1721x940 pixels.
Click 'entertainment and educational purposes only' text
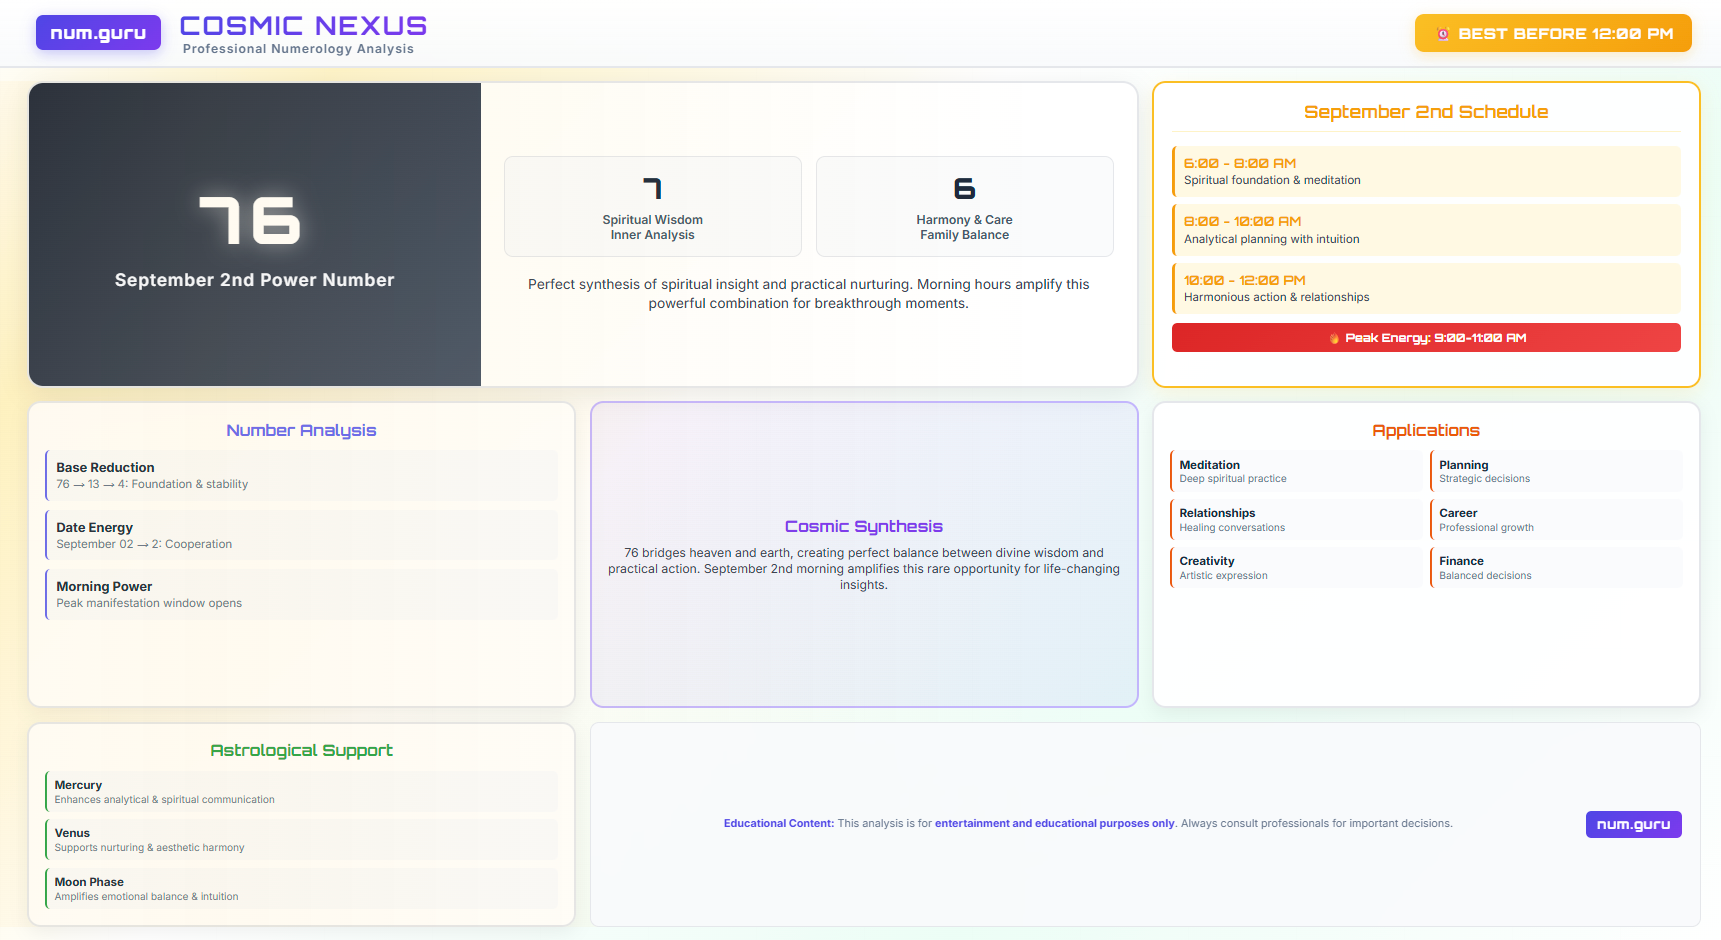point(1055,824)
